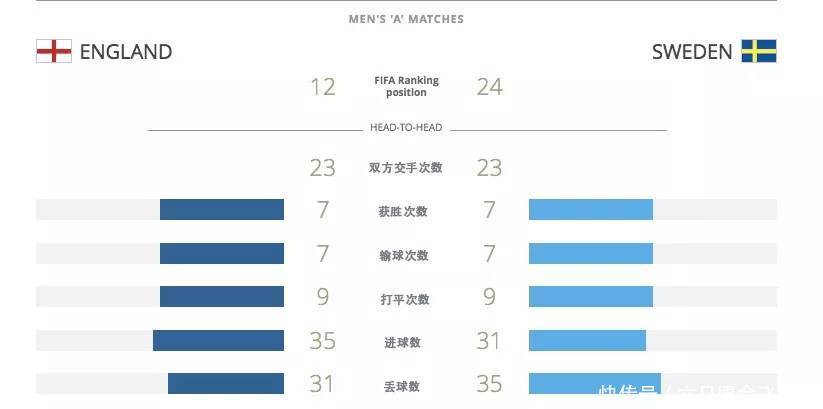Click the Sweden flag icon
823x409 pixels.
(x=759, y=51)
